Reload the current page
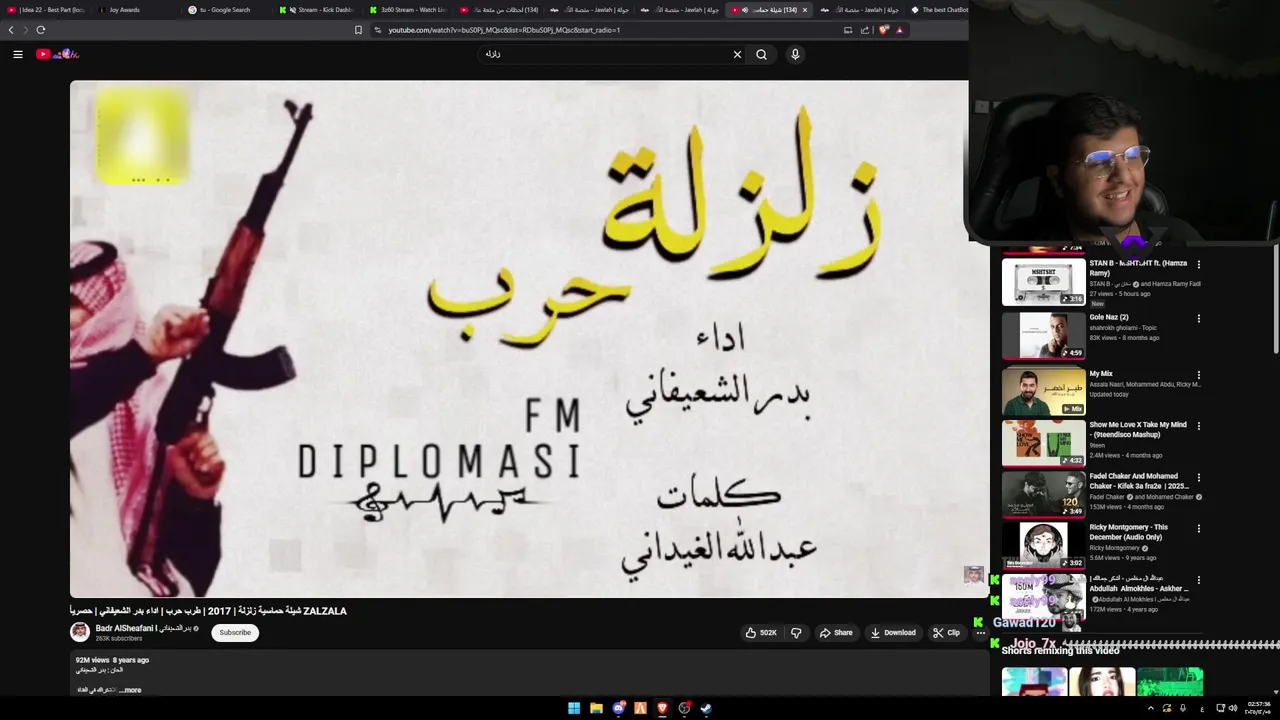This screenshot has width=1280, height=720. pos(41,30)
